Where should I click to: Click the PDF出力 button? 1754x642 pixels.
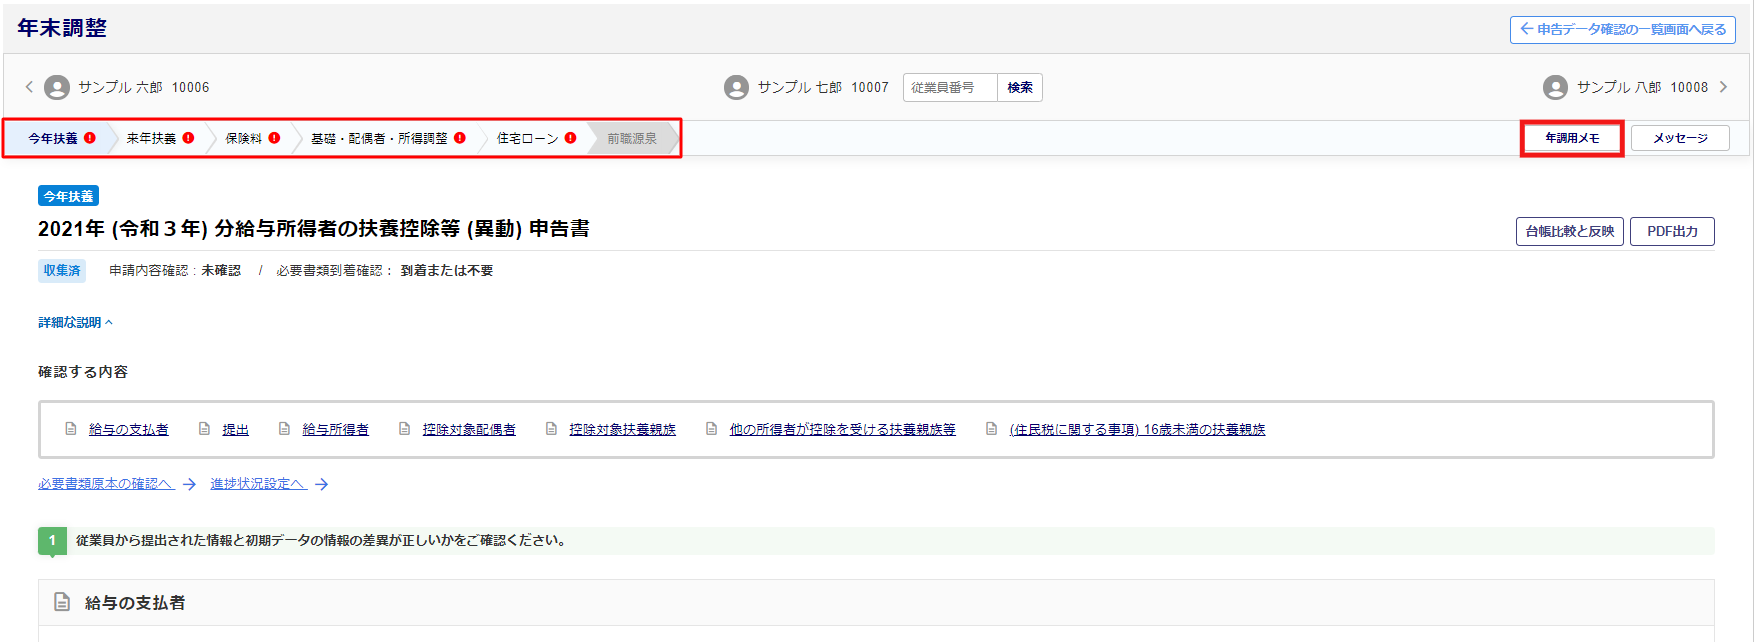1672,231
